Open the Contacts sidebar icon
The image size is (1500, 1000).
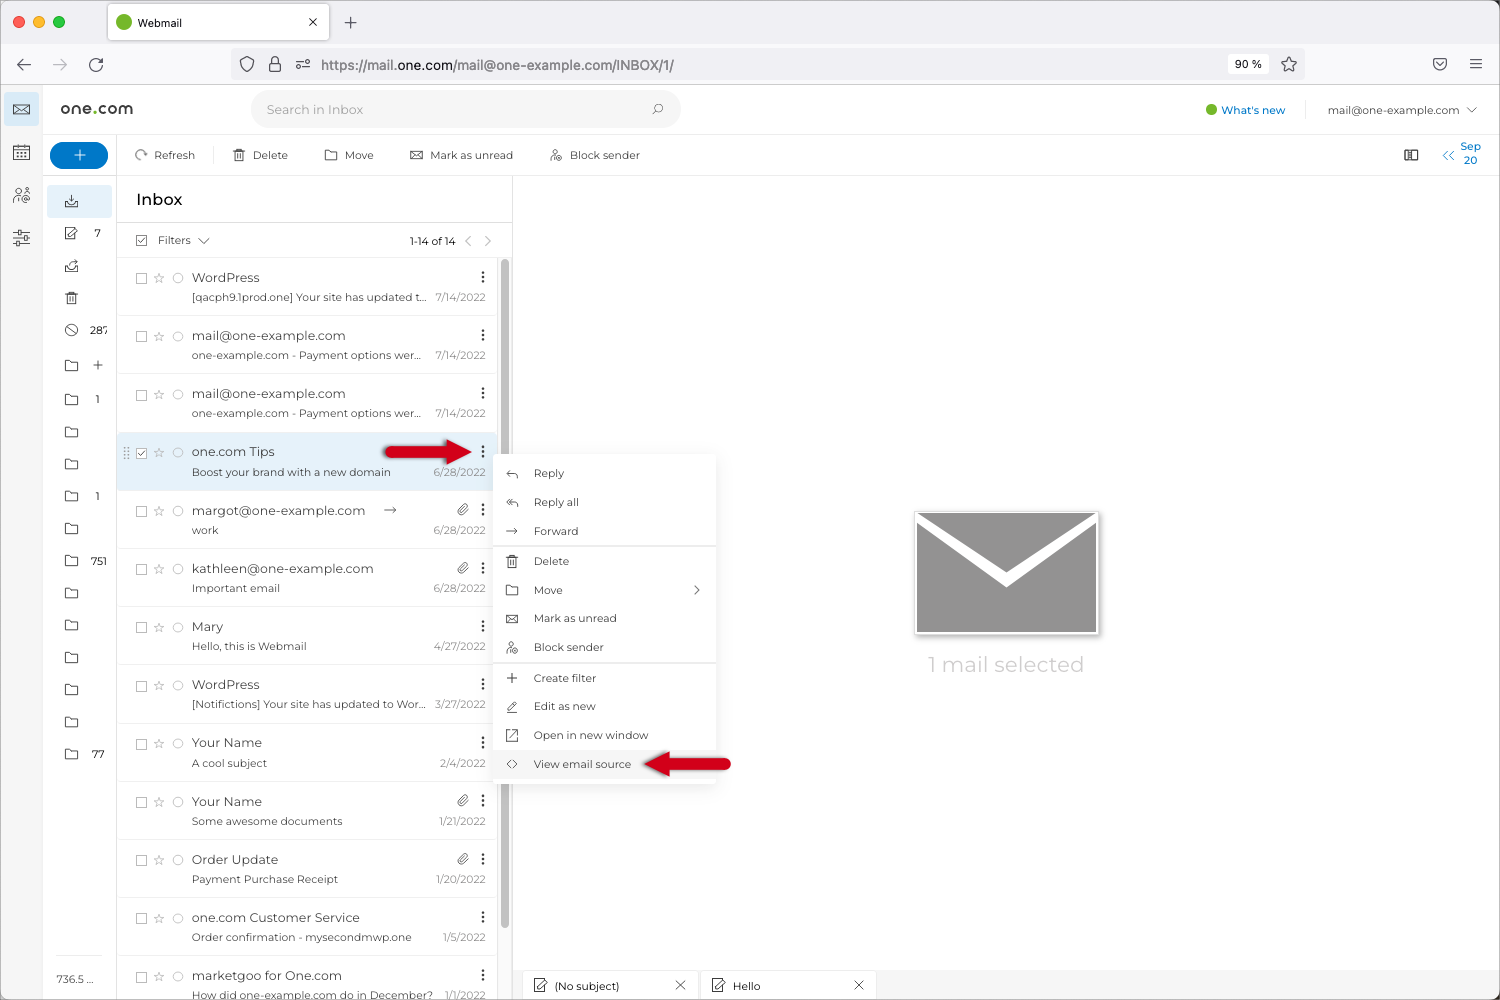21,195
